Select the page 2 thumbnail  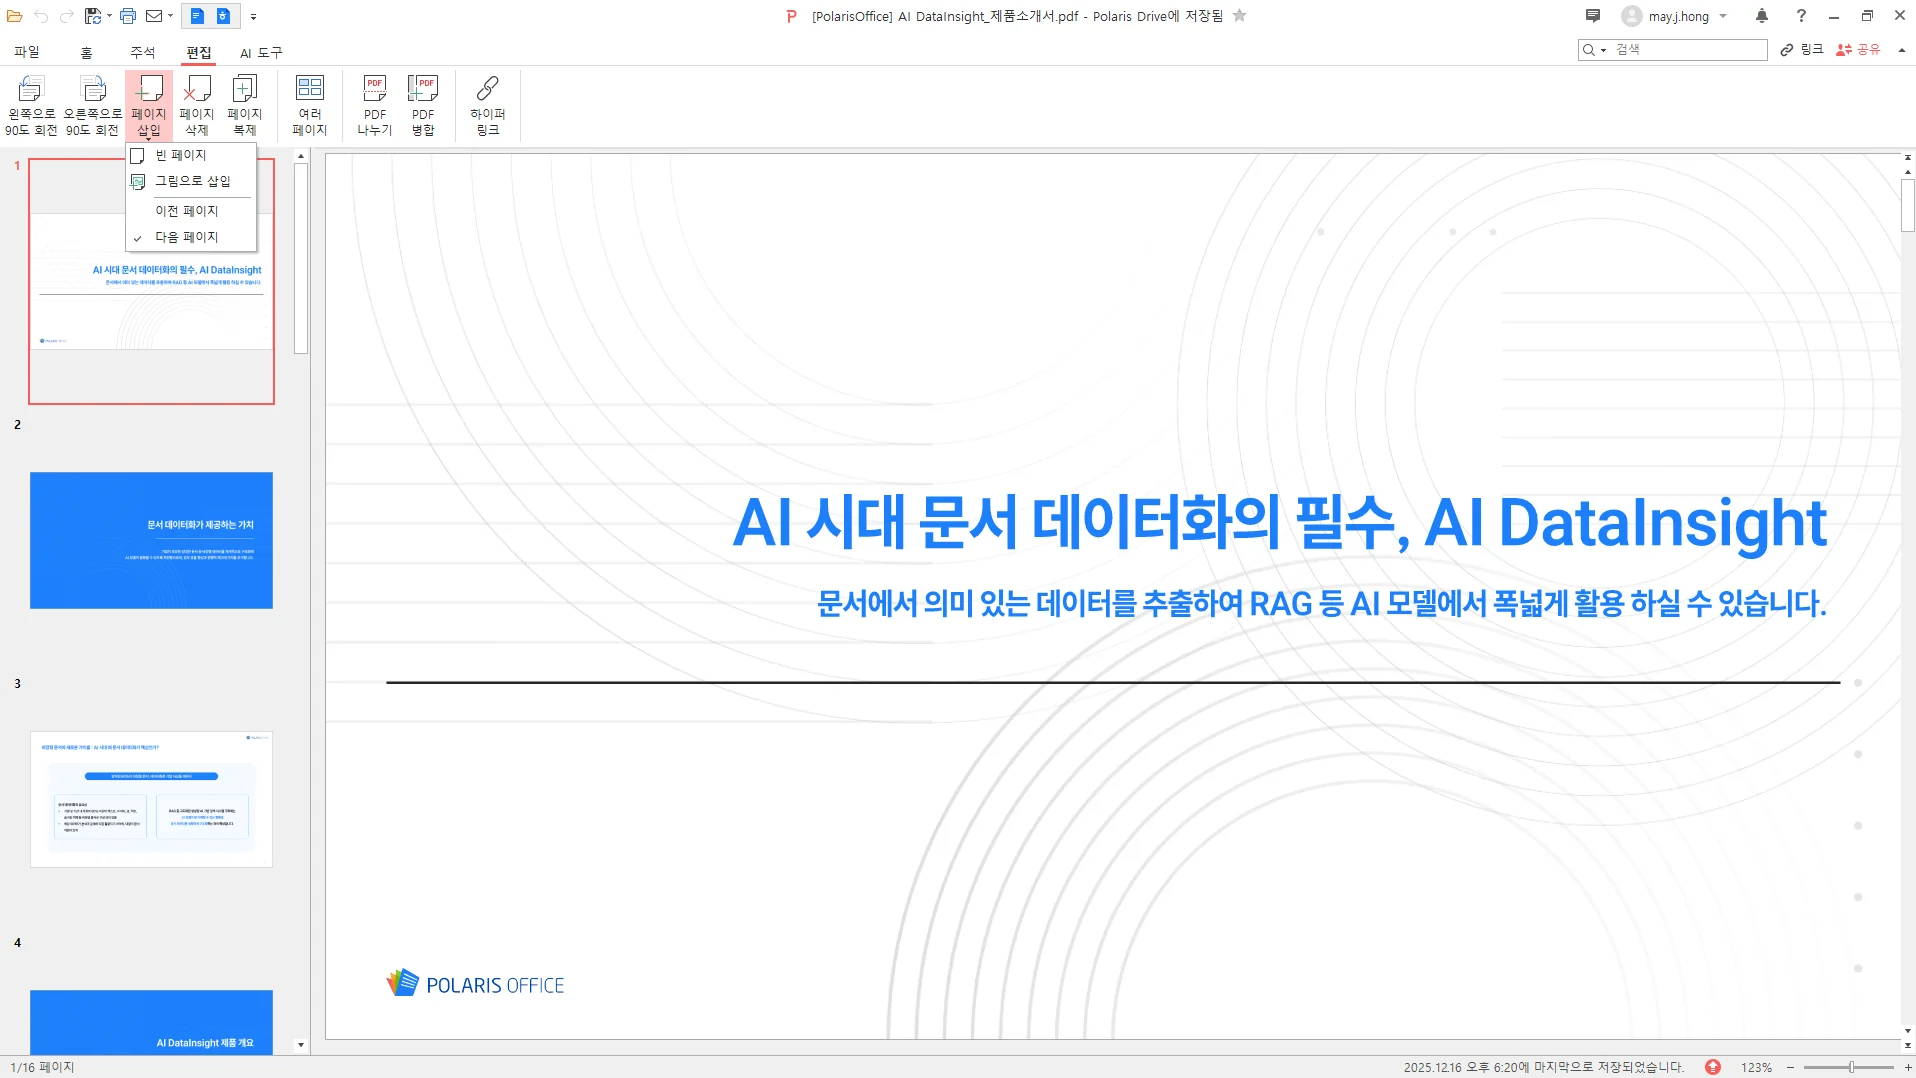(x=151, y=540)
